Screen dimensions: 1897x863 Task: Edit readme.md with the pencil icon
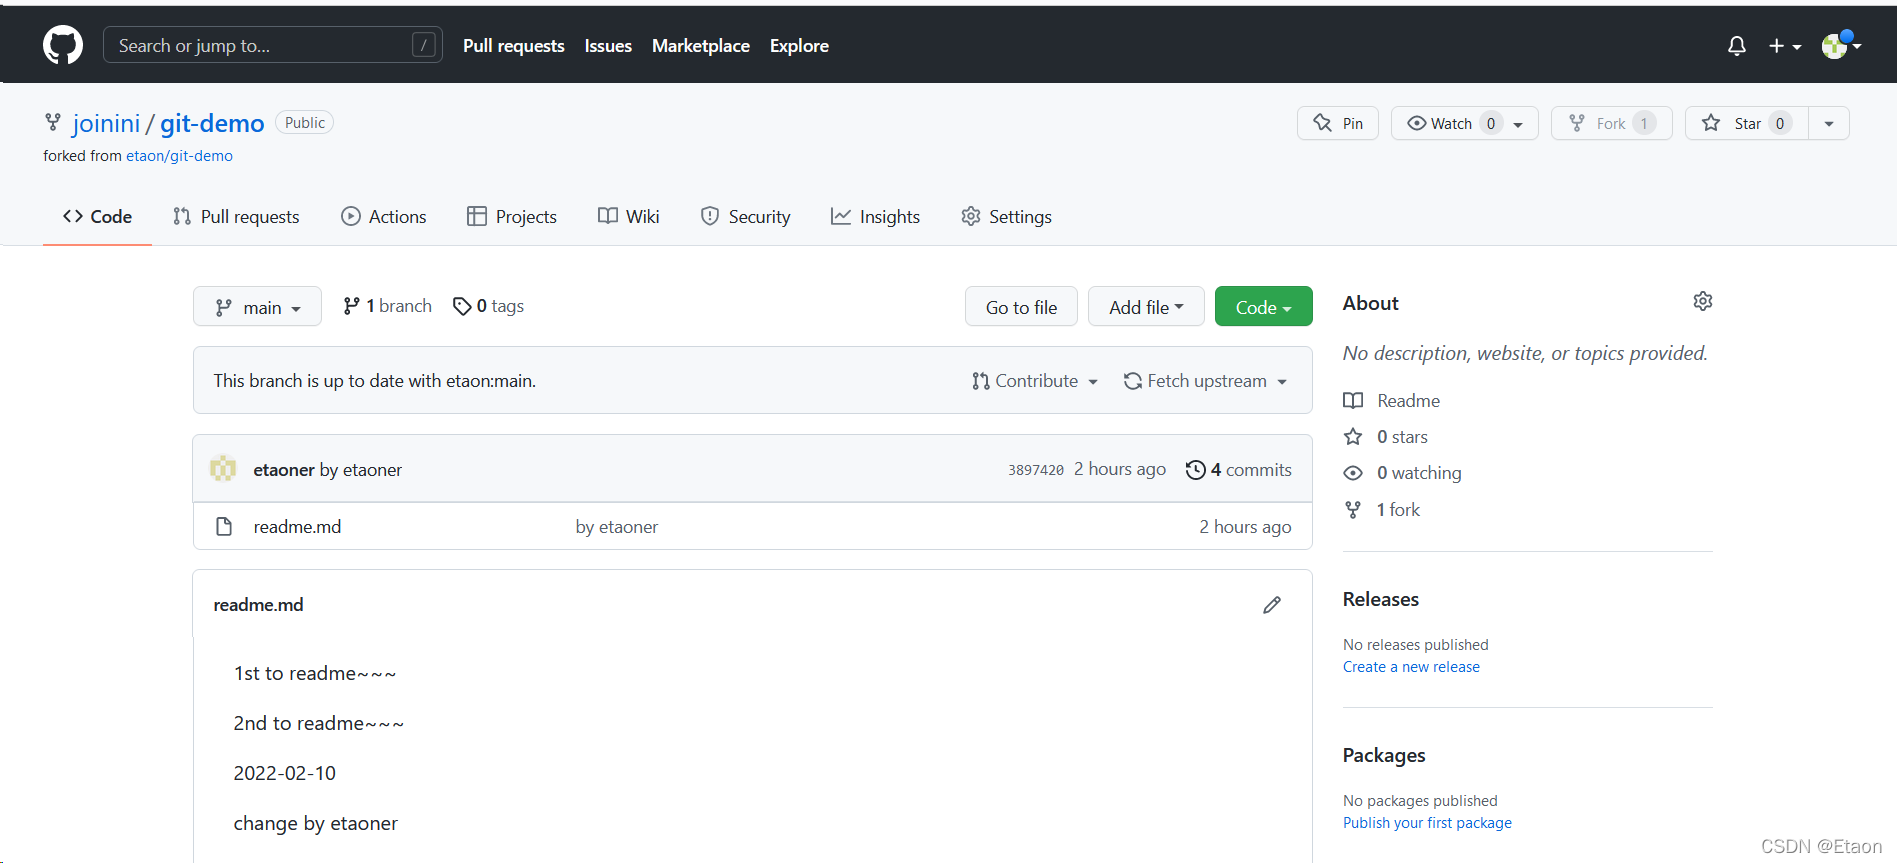coord(1272,605)
